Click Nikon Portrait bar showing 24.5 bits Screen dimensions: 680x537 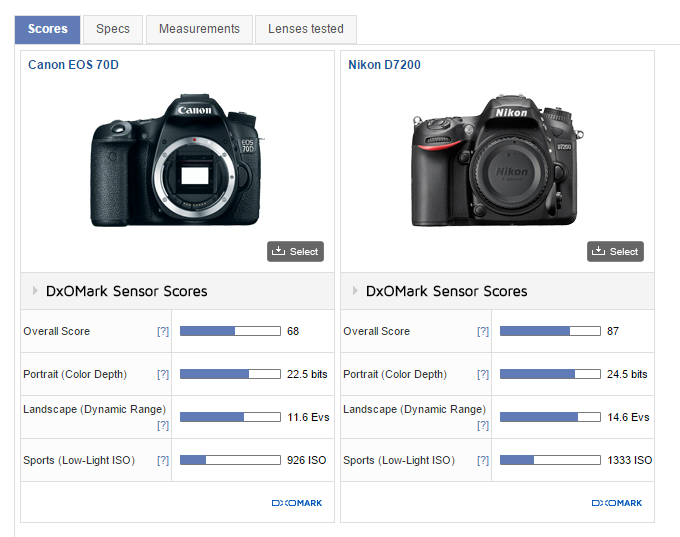550,374
